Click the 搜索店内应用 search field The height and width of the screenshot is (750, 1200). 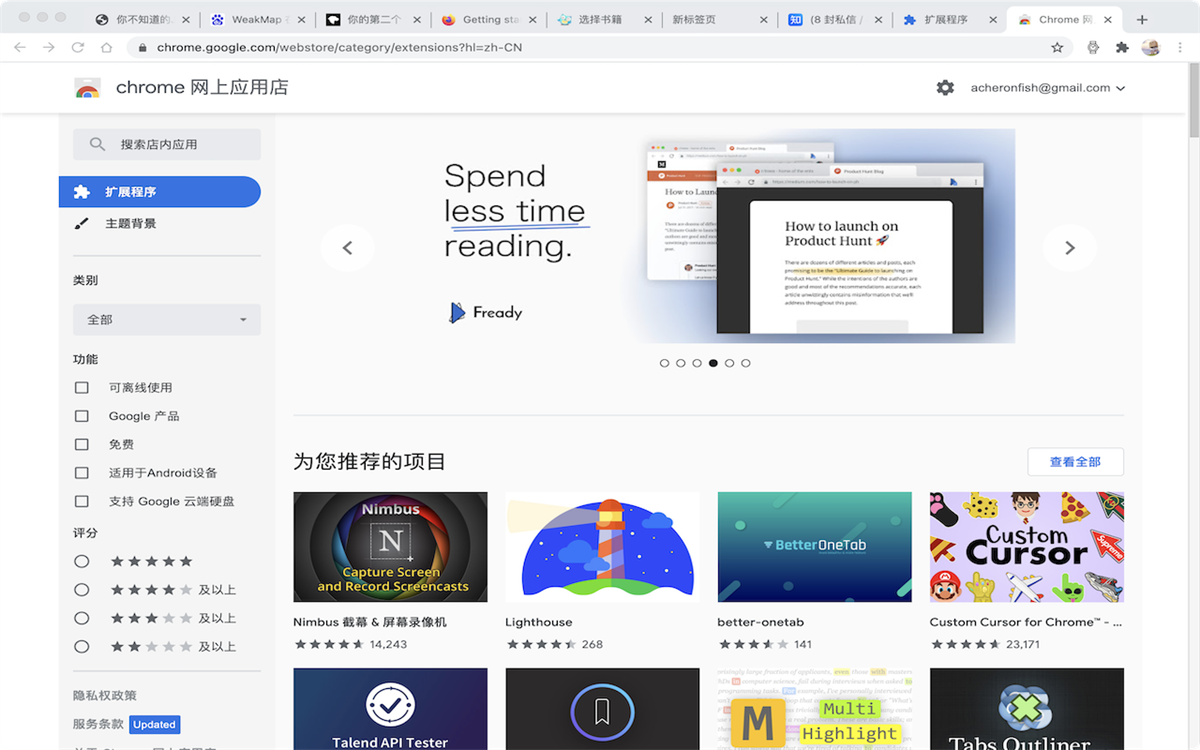tap(167, 144)
